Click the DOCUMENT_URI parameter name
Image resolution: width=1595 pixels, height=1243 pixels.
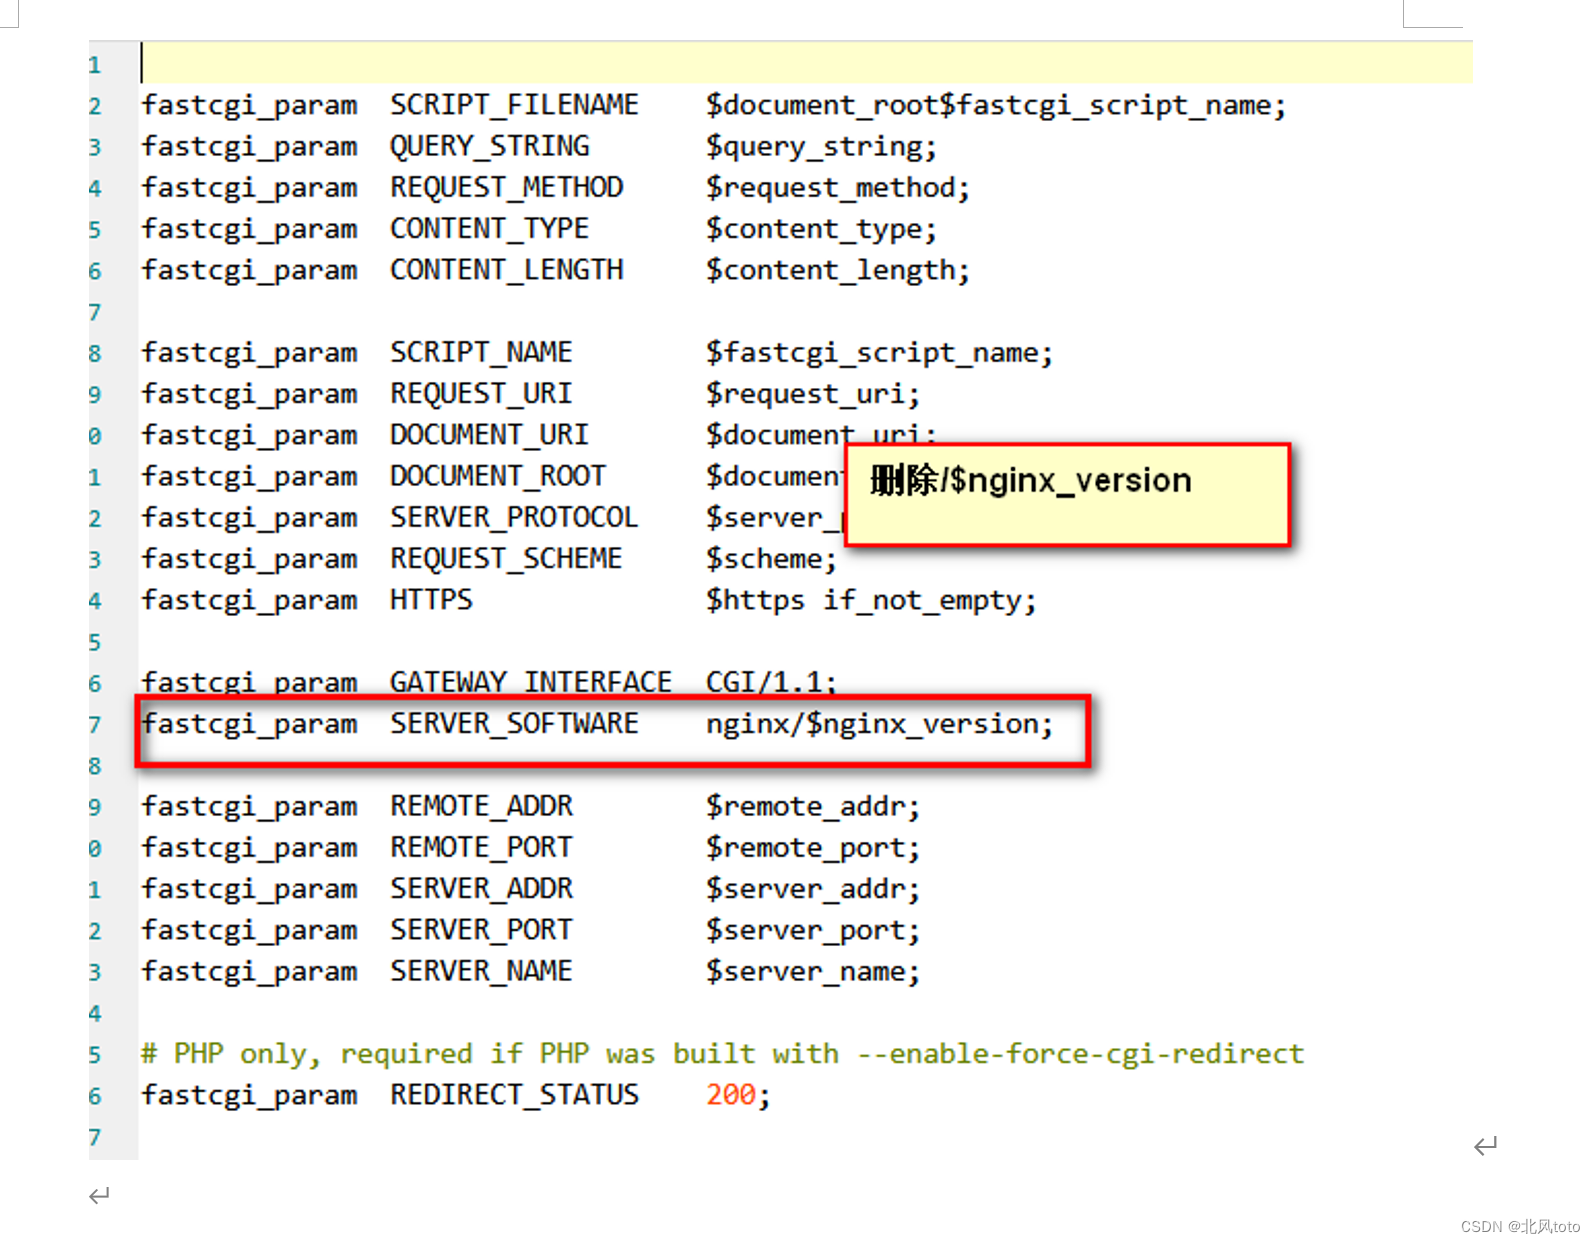[x=489, y=435]
